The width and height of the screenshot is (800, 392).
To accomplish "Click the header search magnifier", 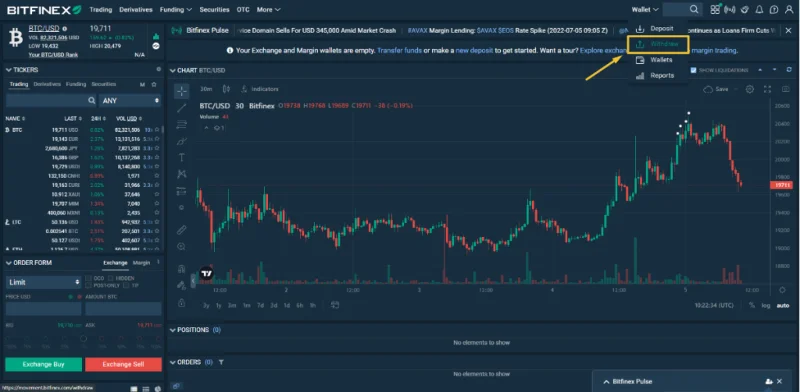I will click(x=694, y=9).
